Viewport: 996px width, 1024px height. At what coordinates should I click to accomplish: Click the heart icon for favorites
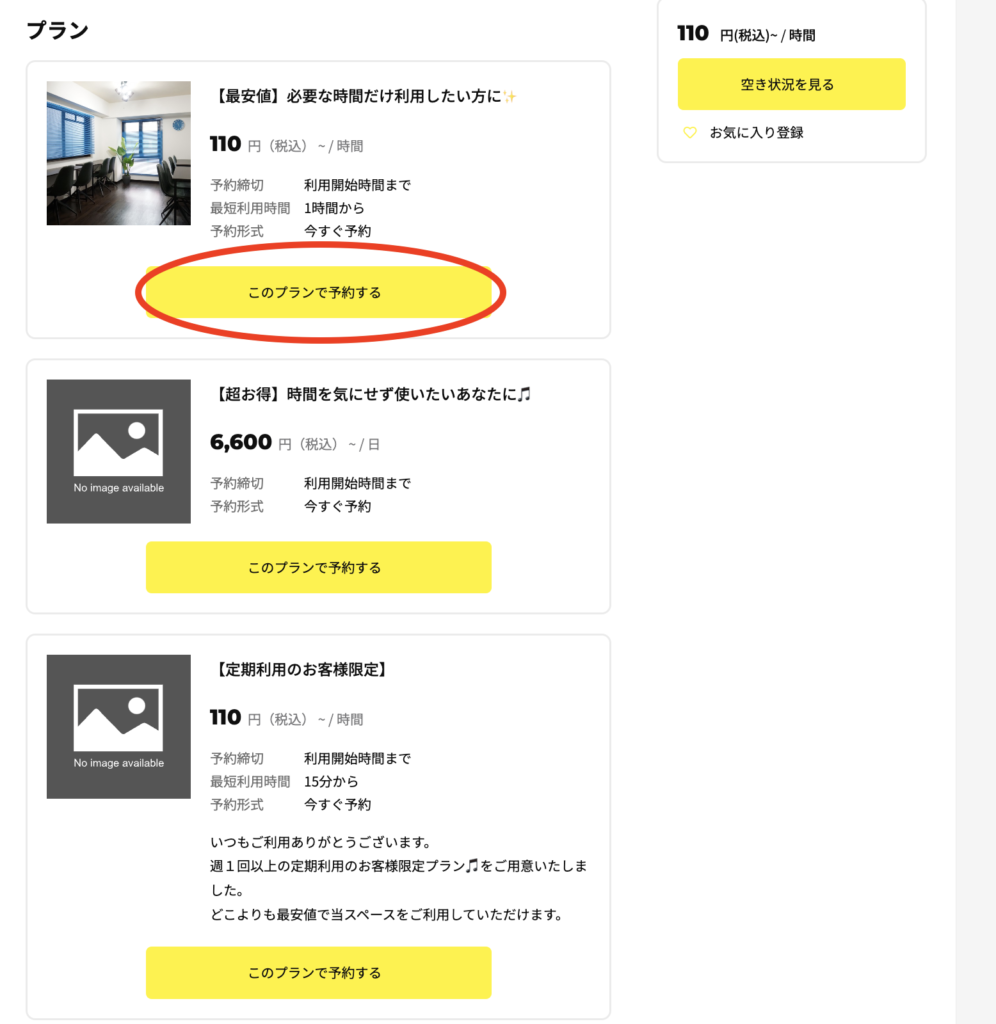pyautogui.click(x=689, y=132)
